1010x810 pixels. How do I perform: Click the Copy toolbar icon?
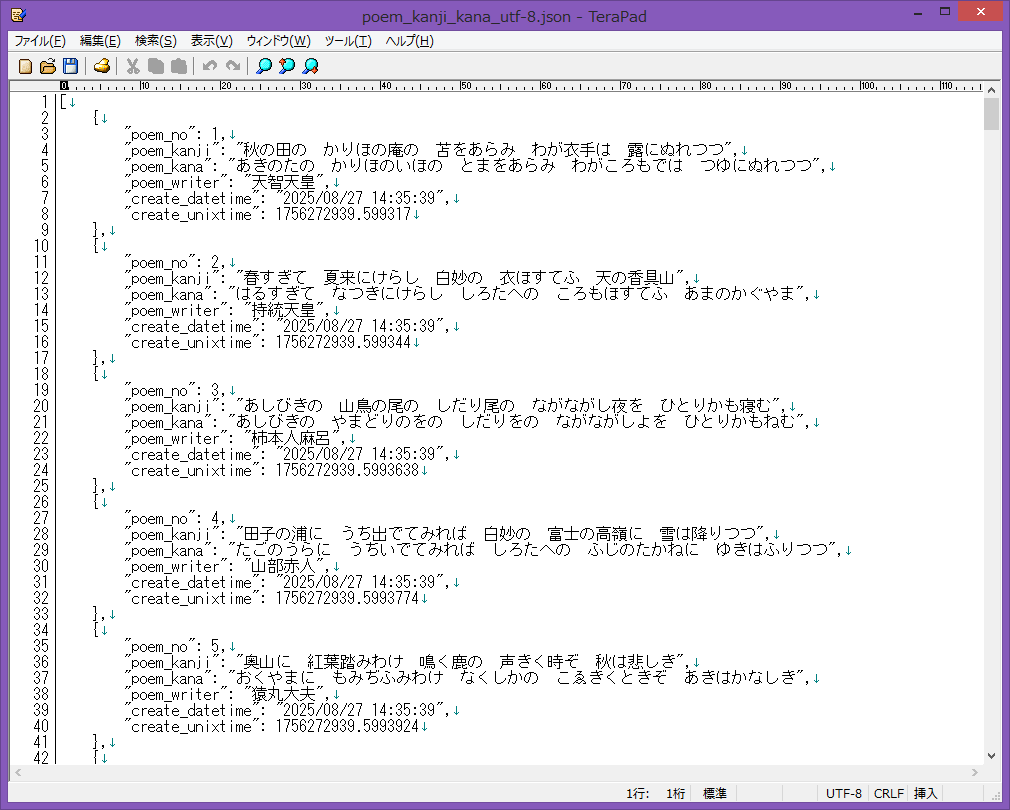[155, 66]
